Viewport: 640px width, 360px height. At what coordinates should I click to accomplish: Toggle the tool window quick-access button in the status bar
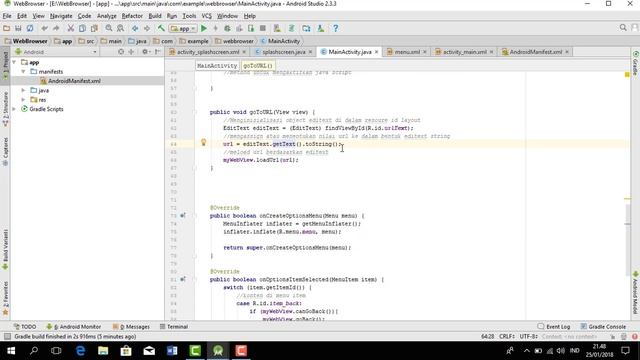coord(7,336)
